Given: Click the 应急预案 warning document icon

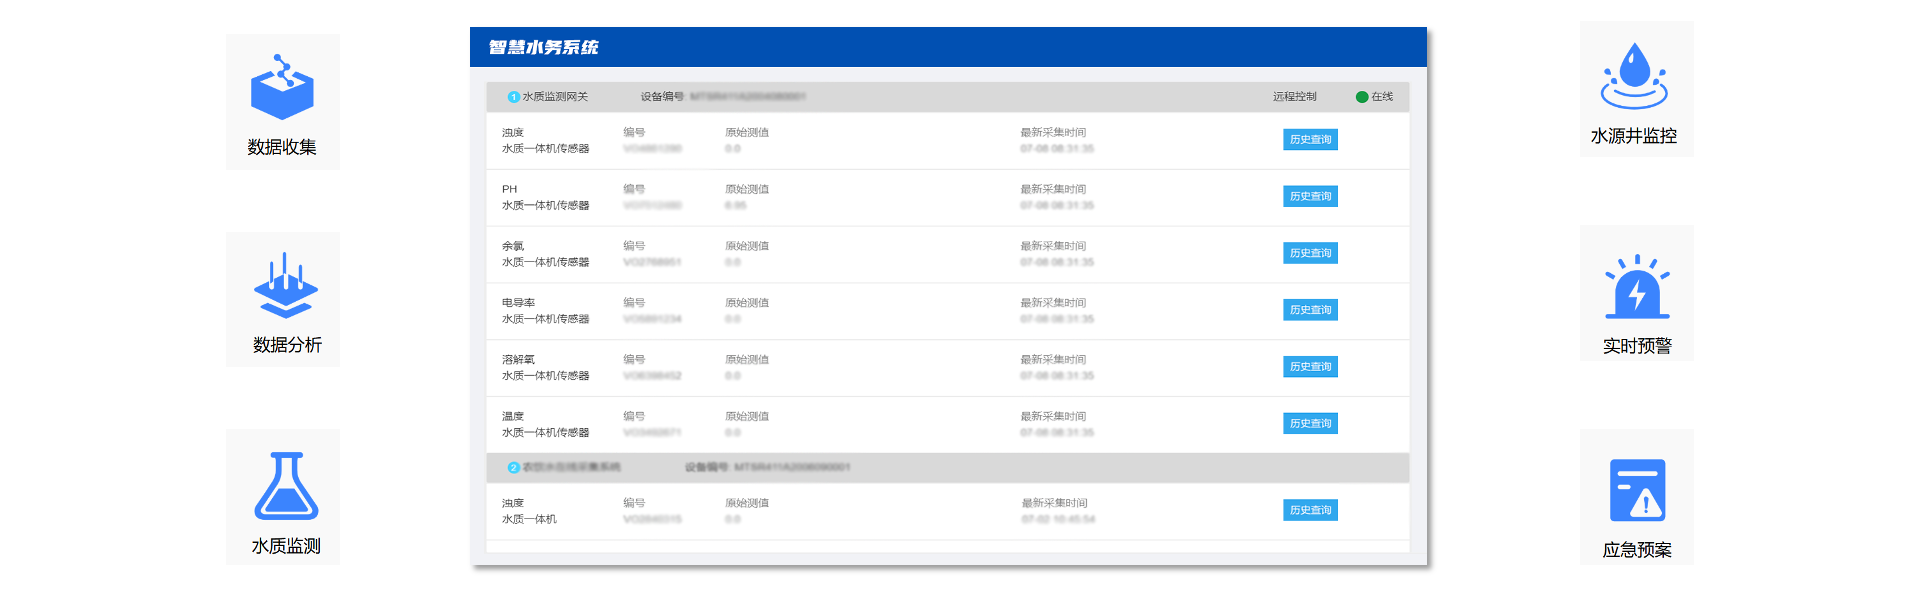Looking at the screenshot, I should pyautogui.click(x=1637, y=490).
